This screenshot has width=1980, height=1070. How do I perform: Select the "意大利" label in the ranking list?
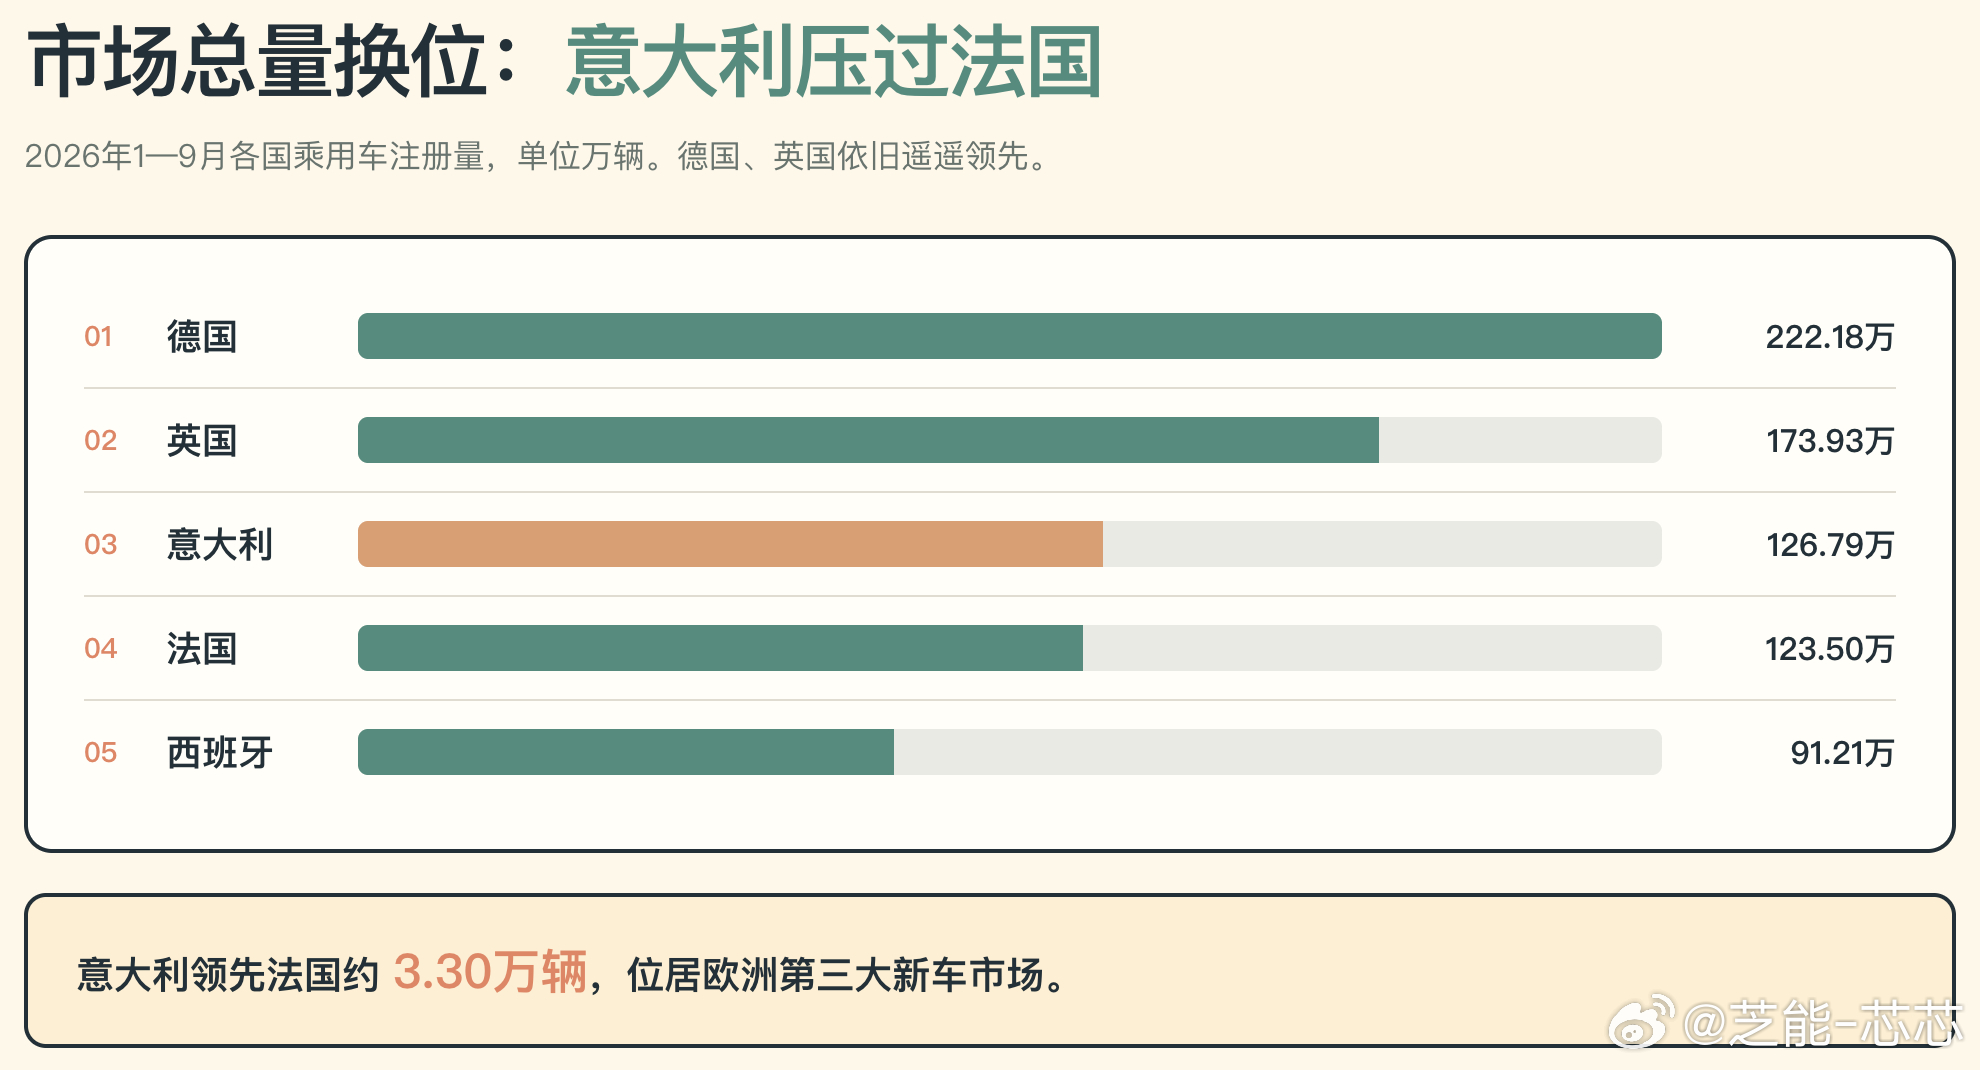click(220, 544)
